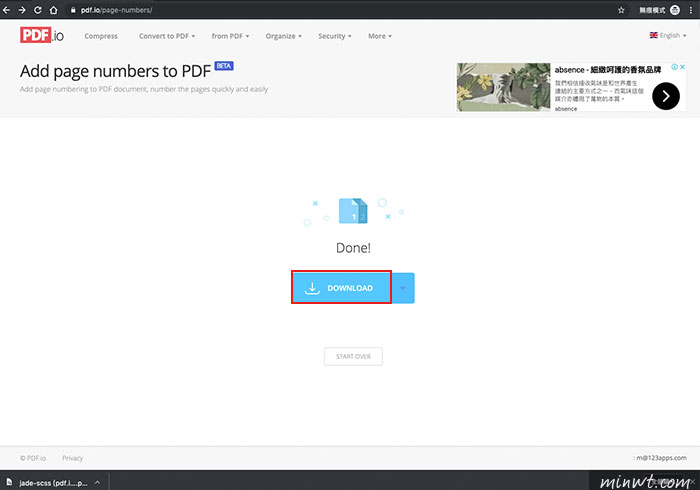Open English language selector
The width and height of the screenshot is (700, 490).
668,35
